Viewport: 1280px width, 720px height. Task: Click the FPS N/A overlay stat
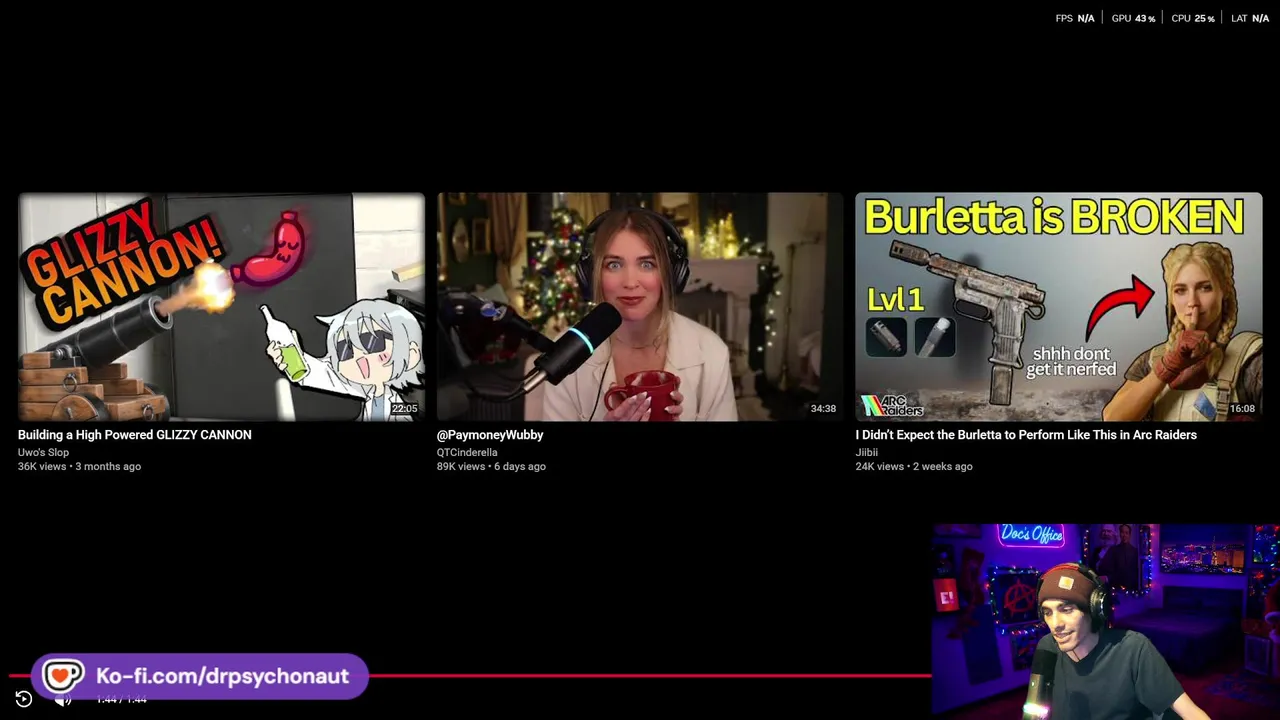click(1075, 18)
